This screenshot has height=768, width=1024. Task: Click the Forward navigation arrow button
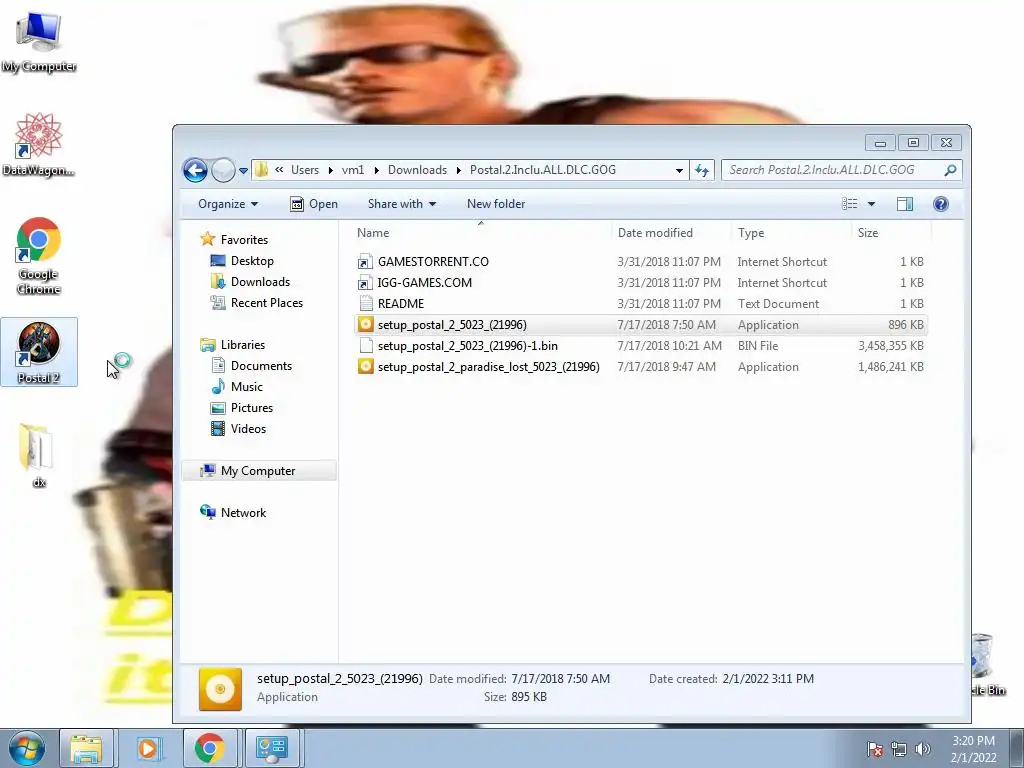click(x=223, y=170)
